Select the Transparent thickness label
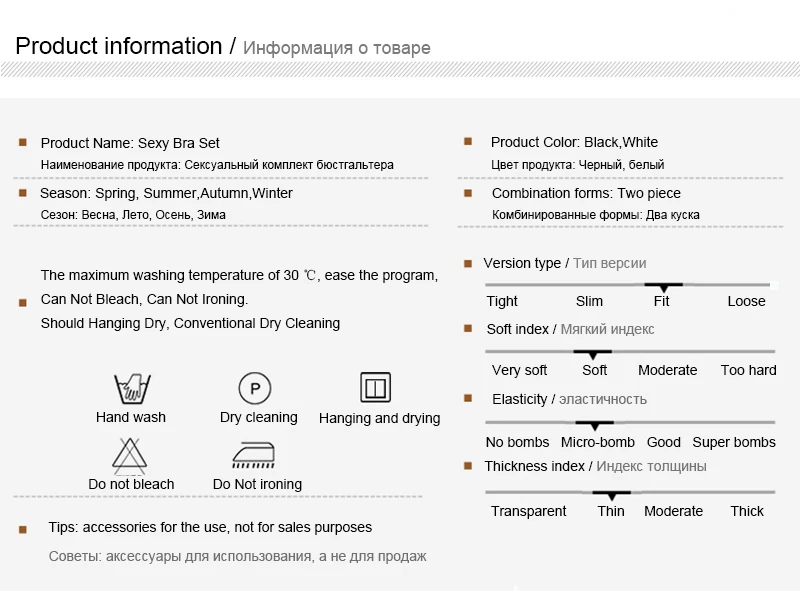Viewport: 800px width, 591px height. click(x=529, y=511)
